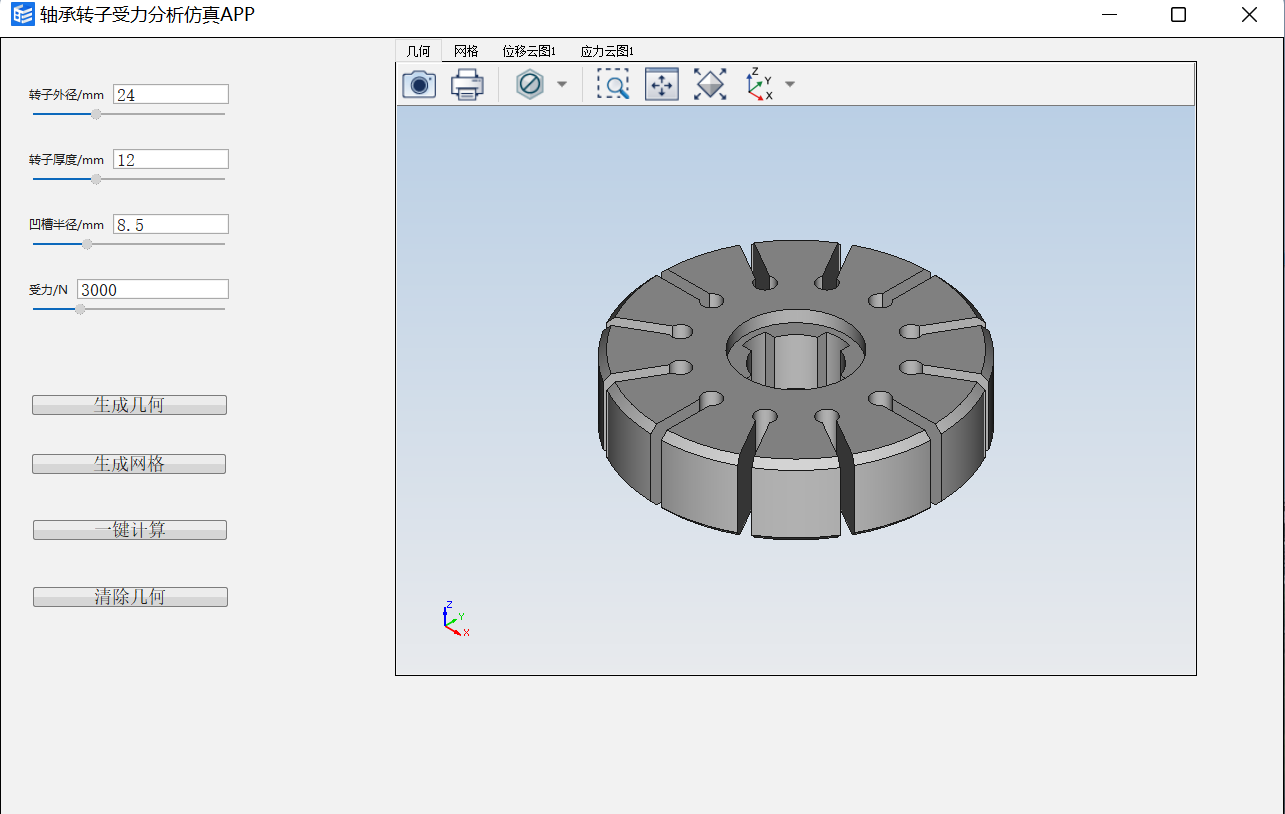
Task: Click the 转子外径/mm label
Action: 66,95
